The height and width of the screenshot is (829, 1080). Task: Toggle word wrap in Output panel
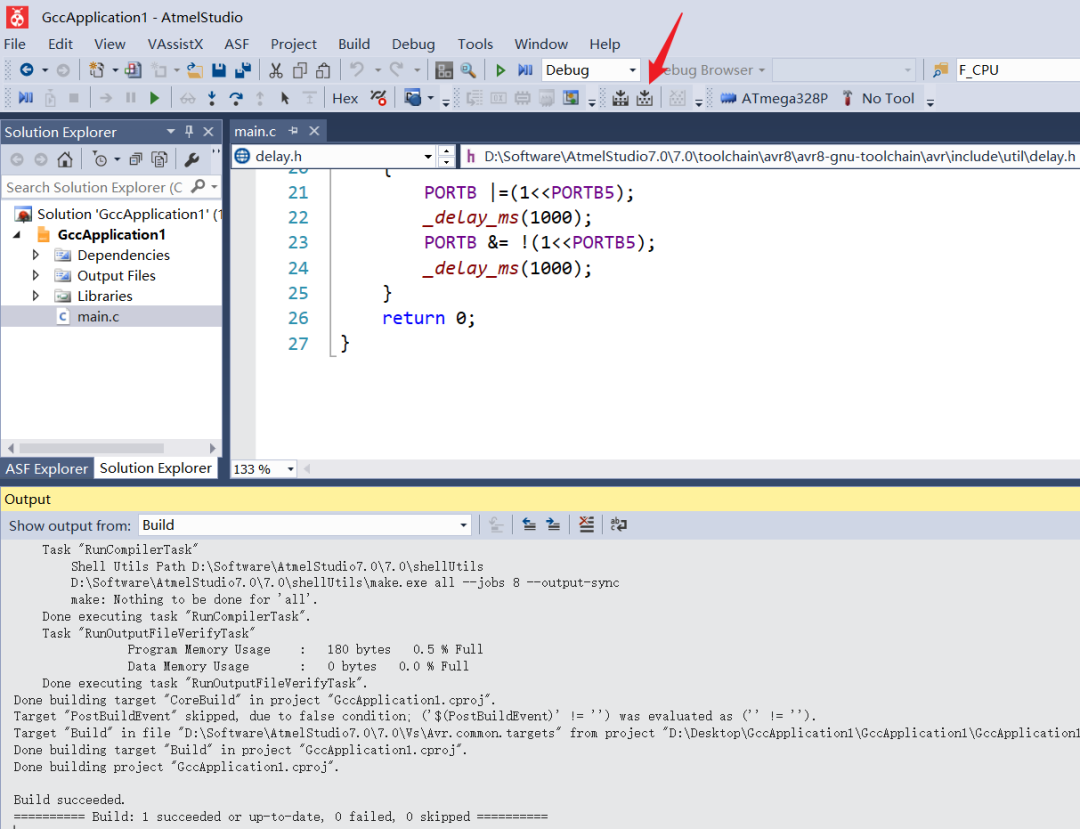click(618, 525)
